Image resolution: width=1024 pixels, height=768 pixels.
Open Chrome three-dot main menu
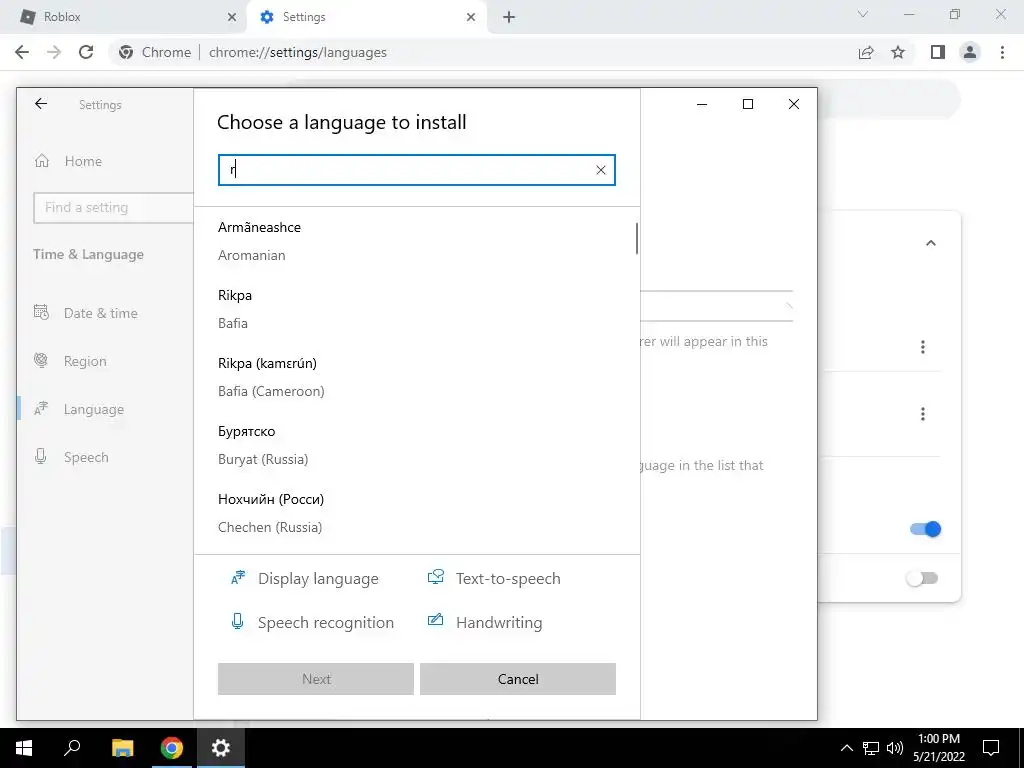(x=1002, y=52)
